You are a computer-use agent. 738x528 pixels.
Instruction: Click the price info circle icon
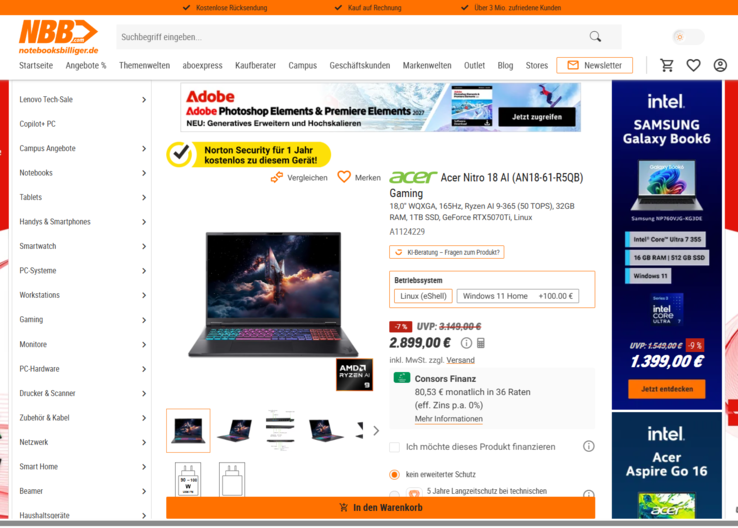click(466, 343)
